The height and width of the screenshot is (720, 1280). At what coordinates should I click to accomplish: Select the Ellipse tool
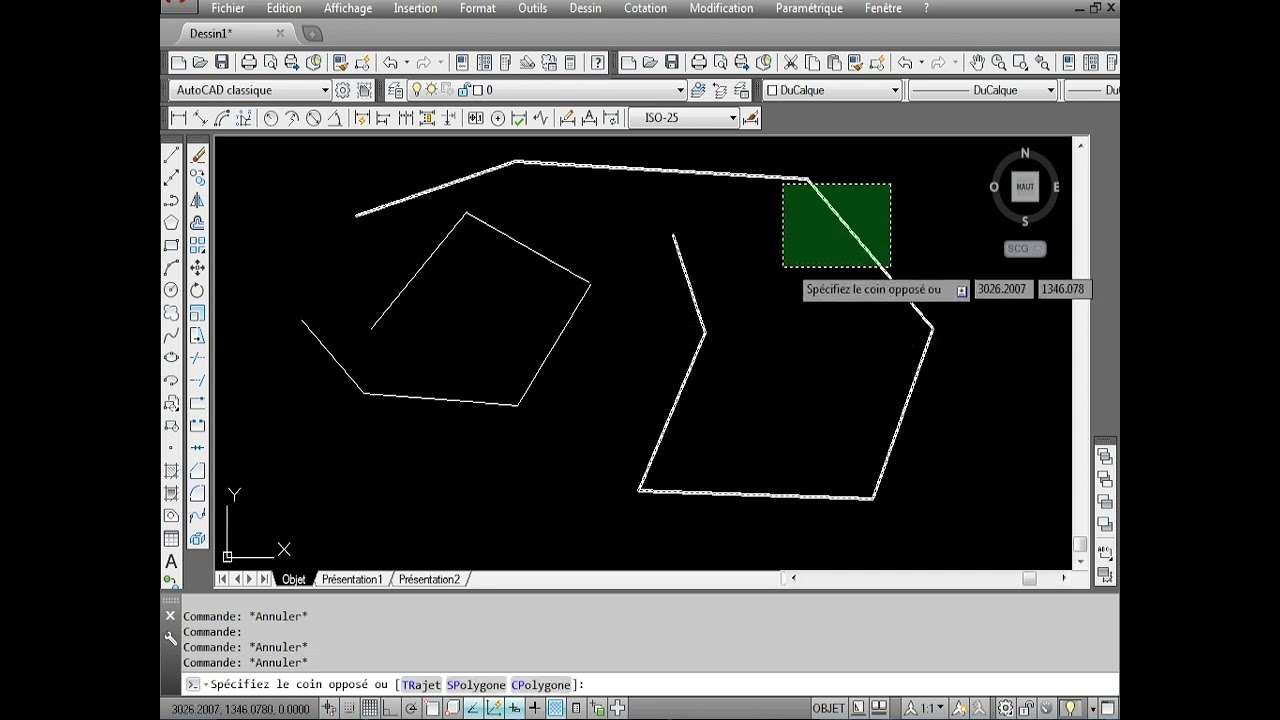171,357
